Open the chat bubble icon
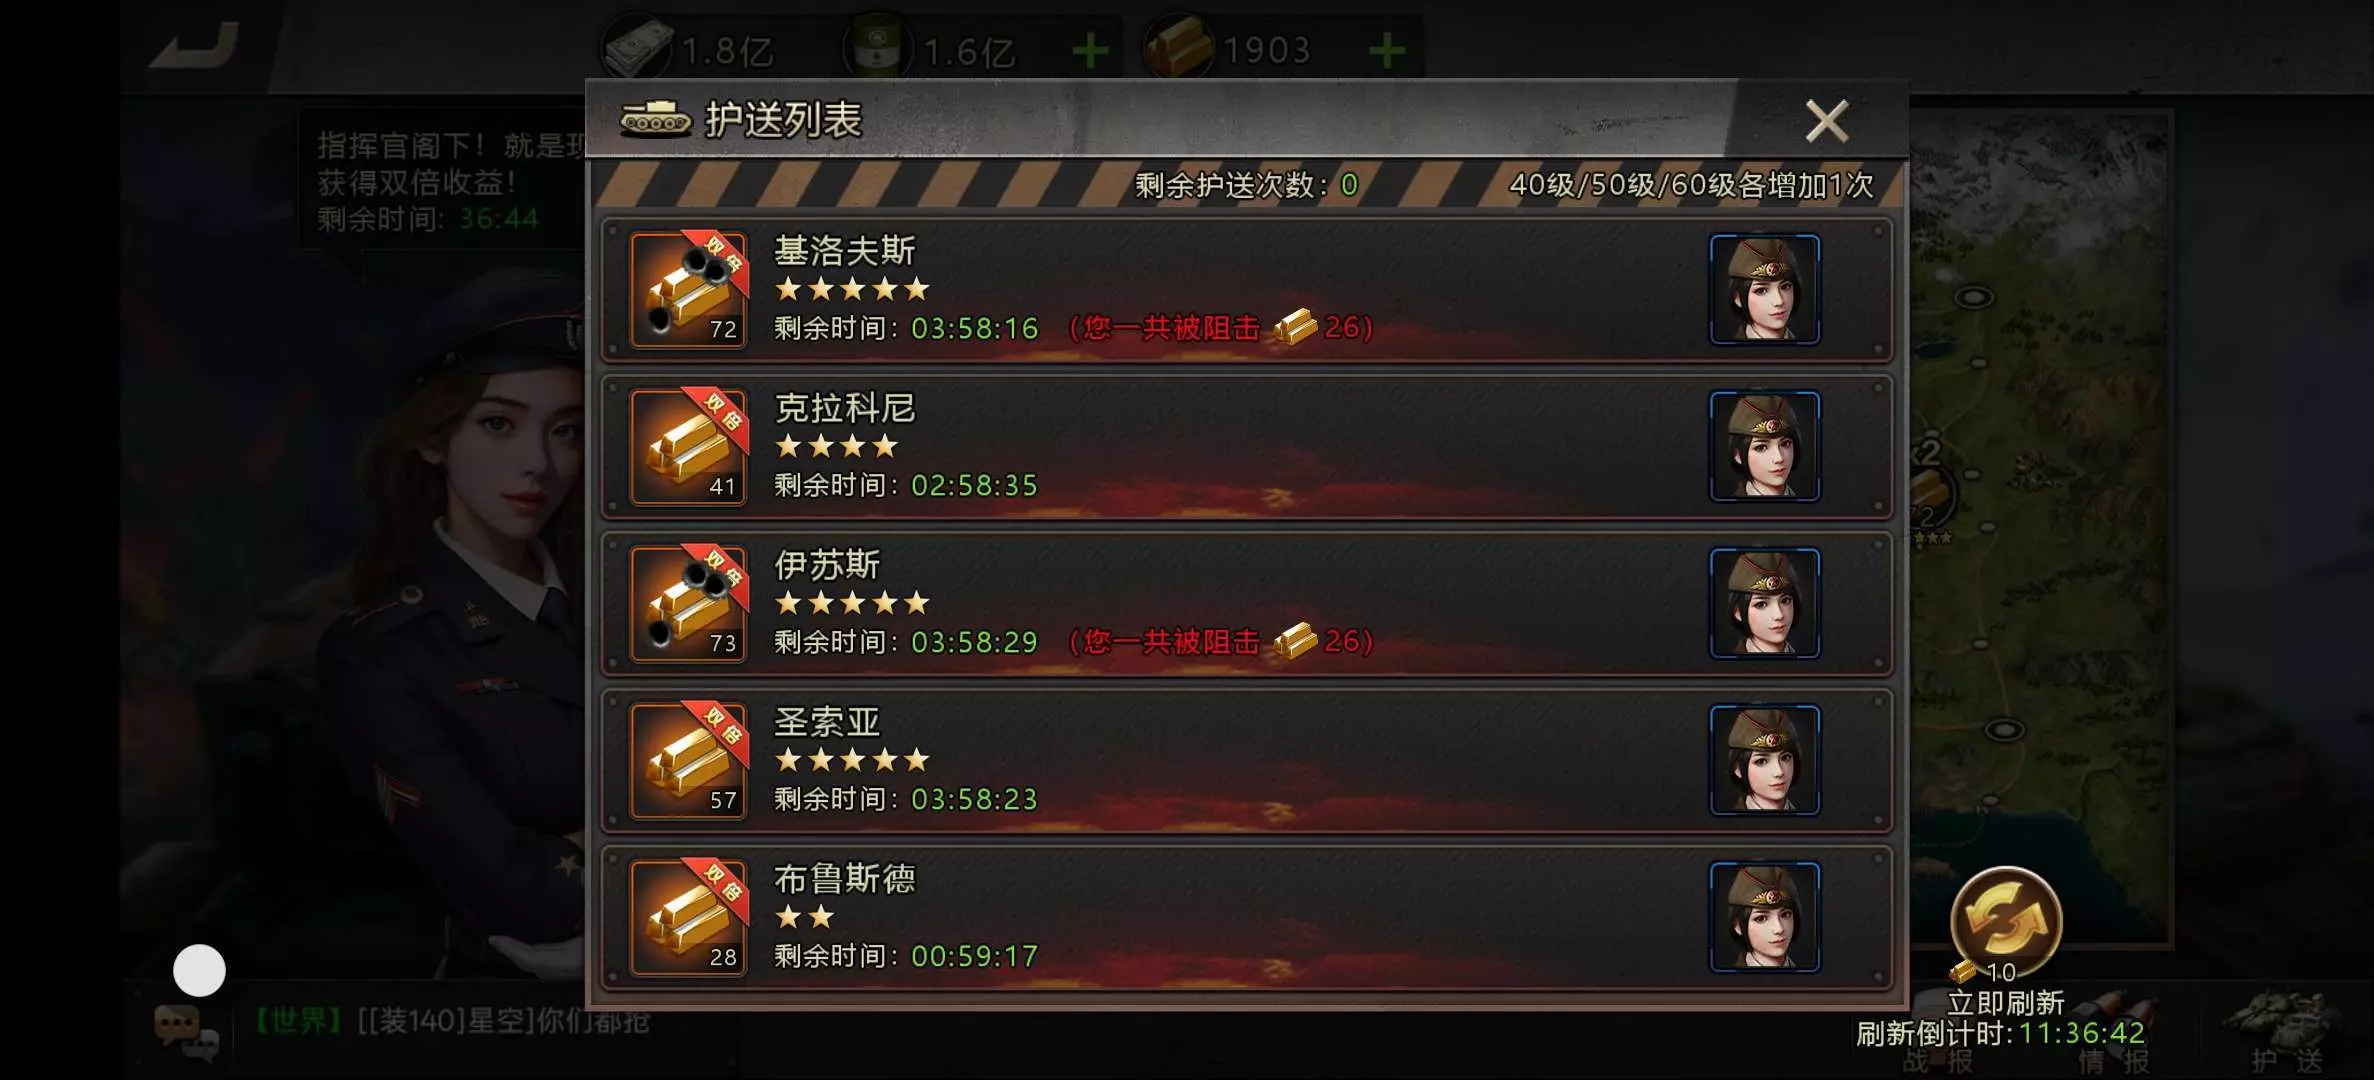 (x=186, y=1030)
